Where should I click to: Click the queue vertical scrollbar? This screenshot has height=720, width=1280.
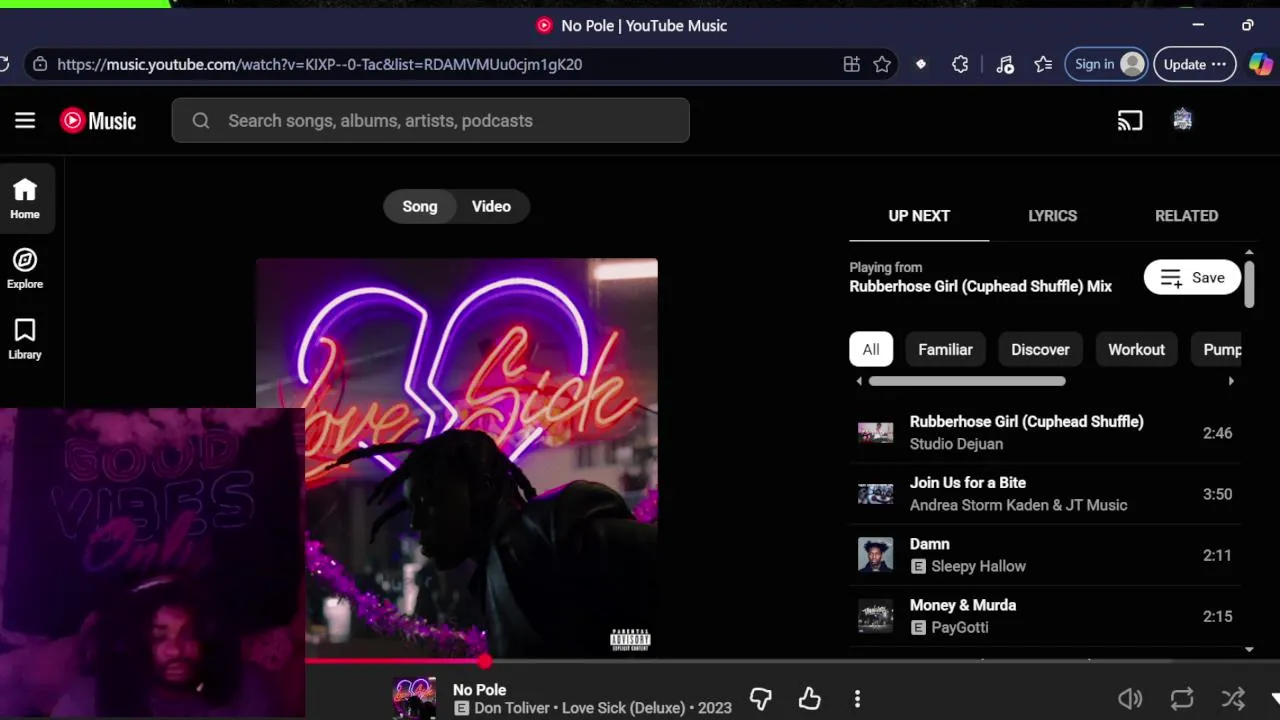coord(1249,284)
